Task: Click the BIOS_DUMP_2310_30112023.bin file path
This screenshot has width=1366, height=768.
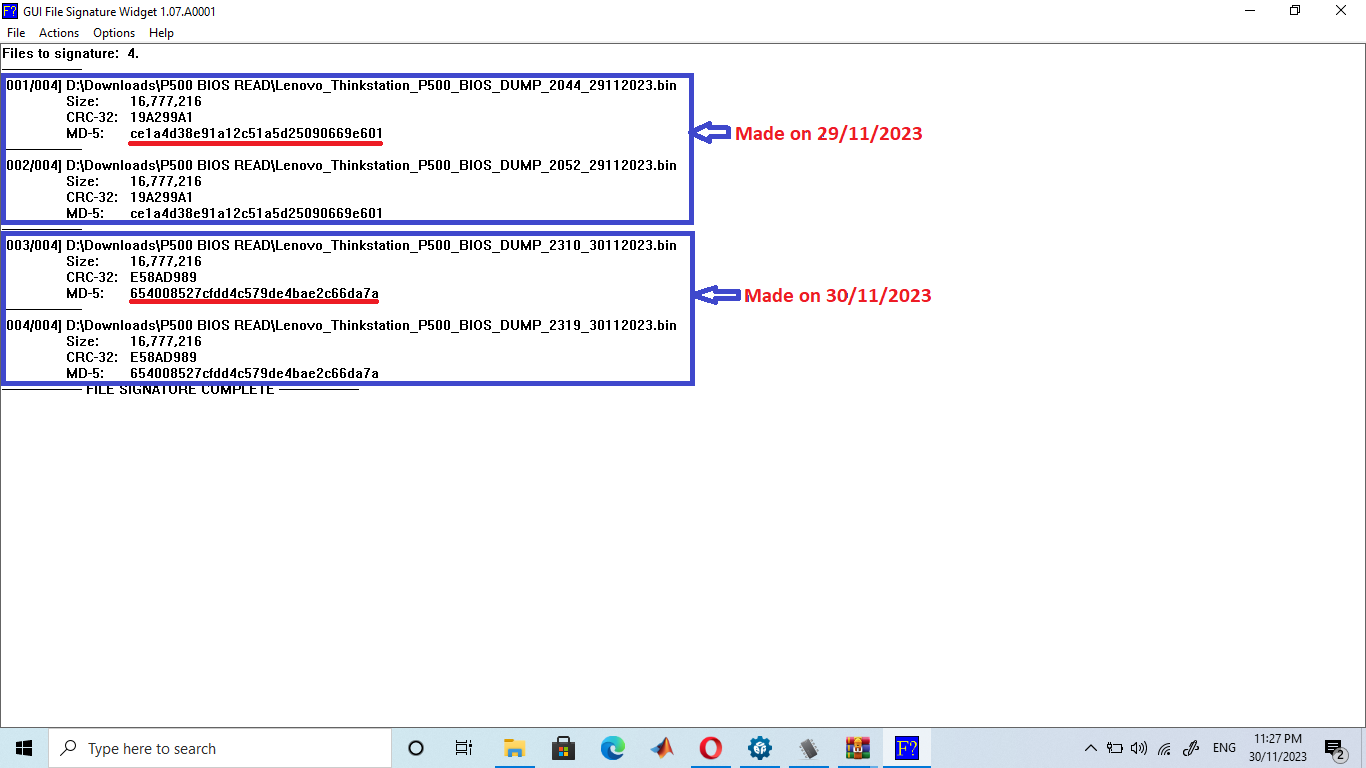Action: (371, 245)
